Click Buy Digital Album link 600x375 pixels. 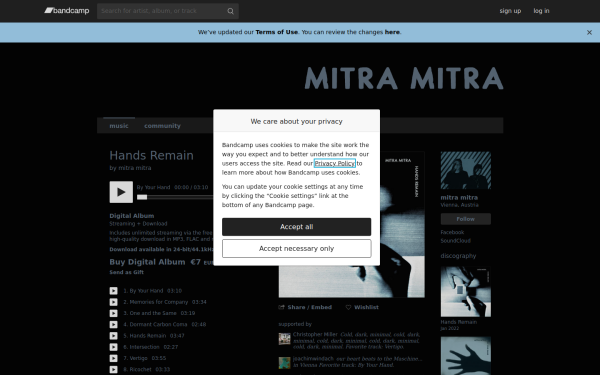click(147, 262)
